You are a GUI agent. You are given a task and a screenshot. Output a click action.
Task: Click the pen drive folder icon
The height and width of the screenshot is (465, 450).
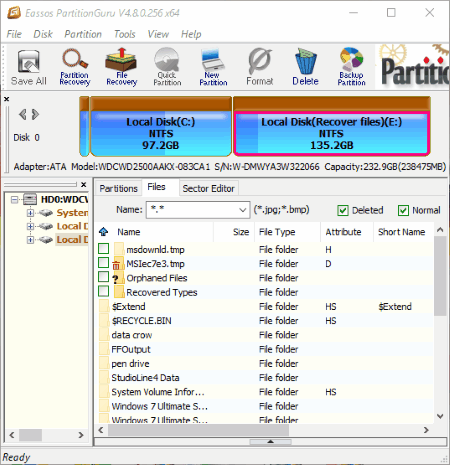pyautogui.click(x=104, y=363)
